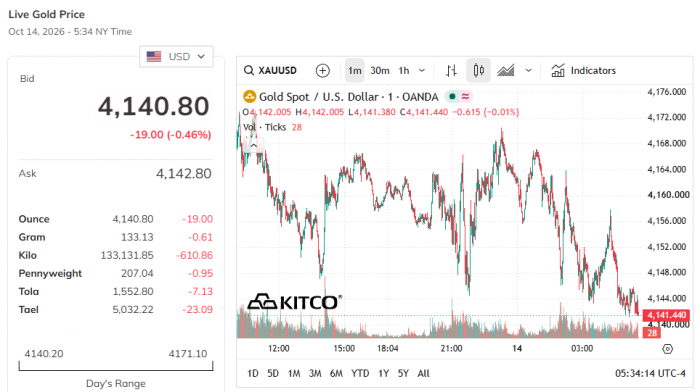This screenshot has height=392, width=700.
Task: Click the Gram price 133.13
Action: pyautogui.click(x=137, y=237)
